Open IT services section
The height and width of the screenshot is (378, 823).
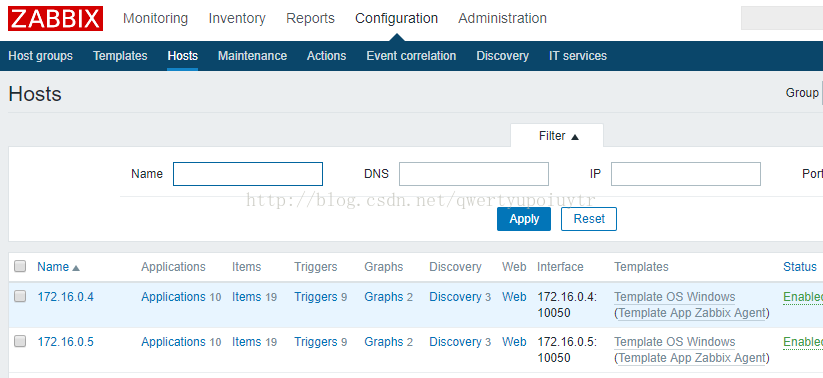tap(578, 56)
